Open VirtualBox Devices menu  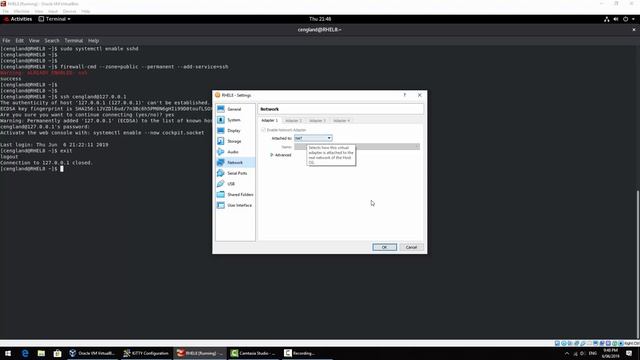[69, 11]
